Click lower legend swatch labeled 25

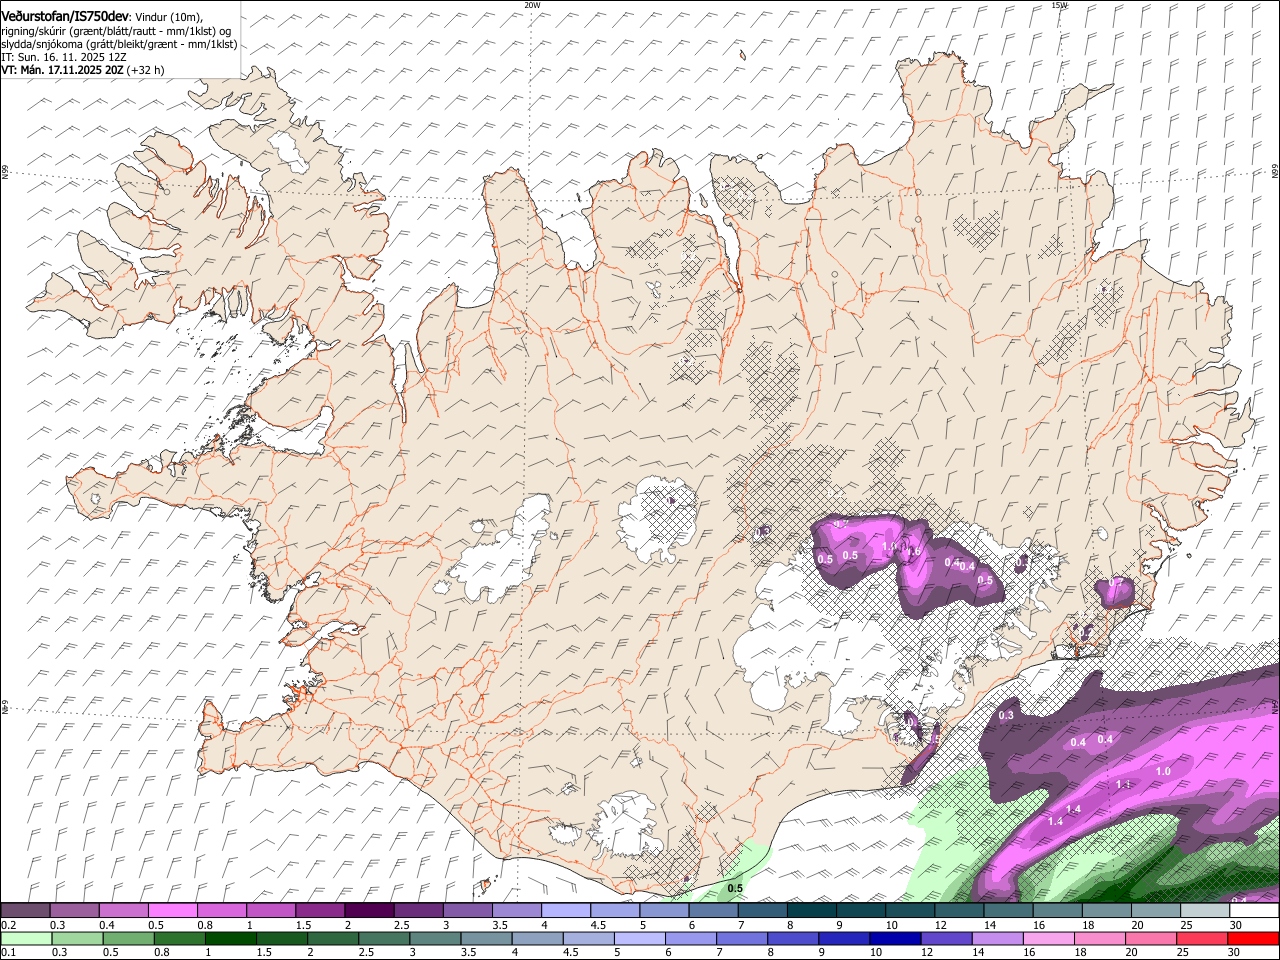(x=1202, y=938)
